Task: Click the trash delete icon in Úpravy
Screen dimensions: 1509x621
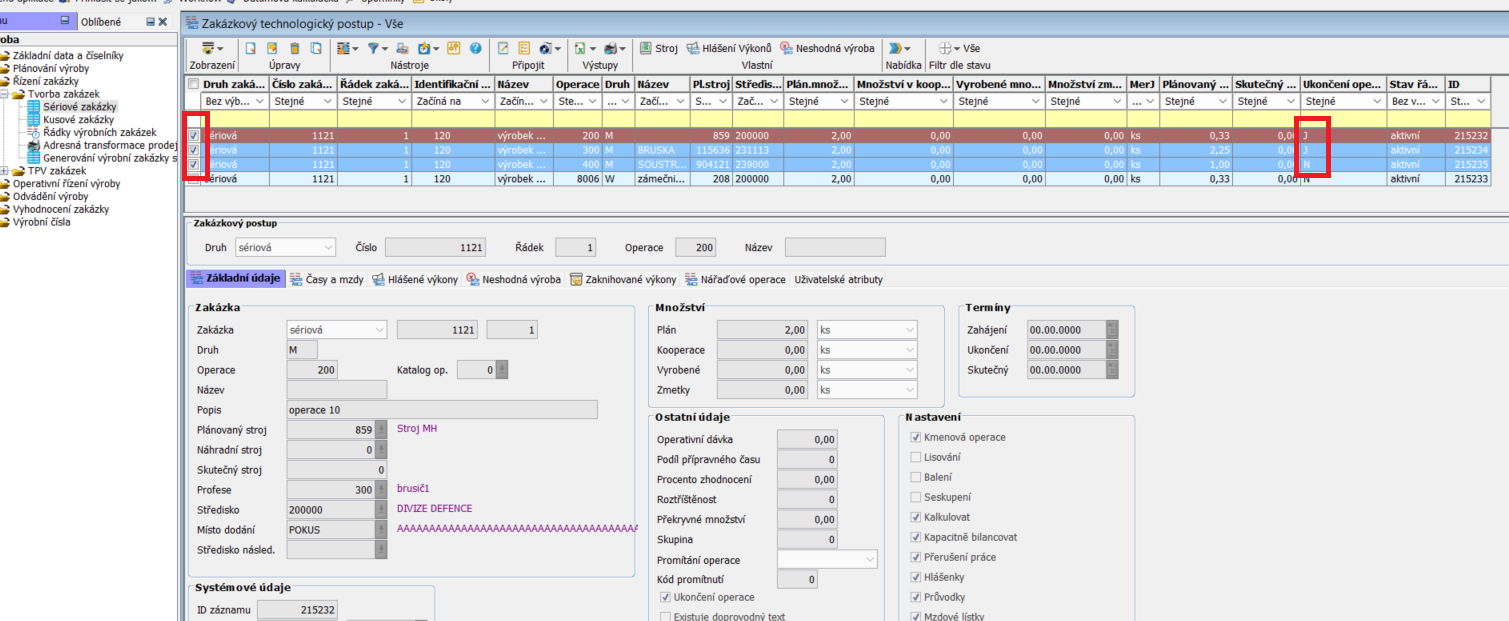Action: coord(294,48)
